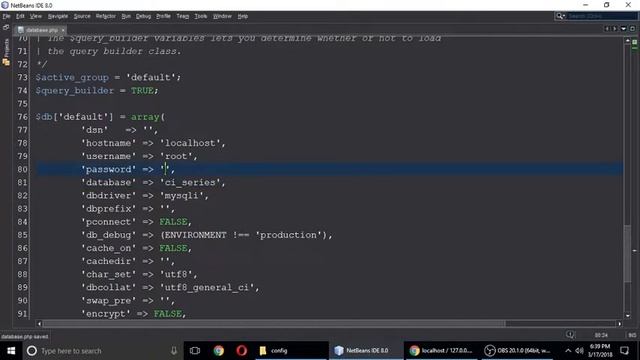This screenshot has width=640, height=360.
Task: Click the 'password' key text
Action: 108,169
